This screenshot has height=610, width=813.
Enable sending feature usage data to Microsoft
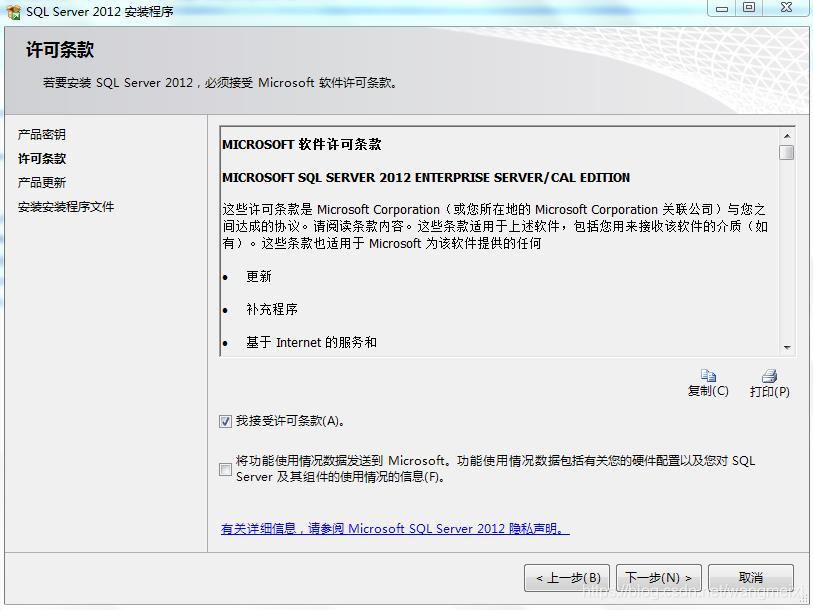[x=225, y=469]
